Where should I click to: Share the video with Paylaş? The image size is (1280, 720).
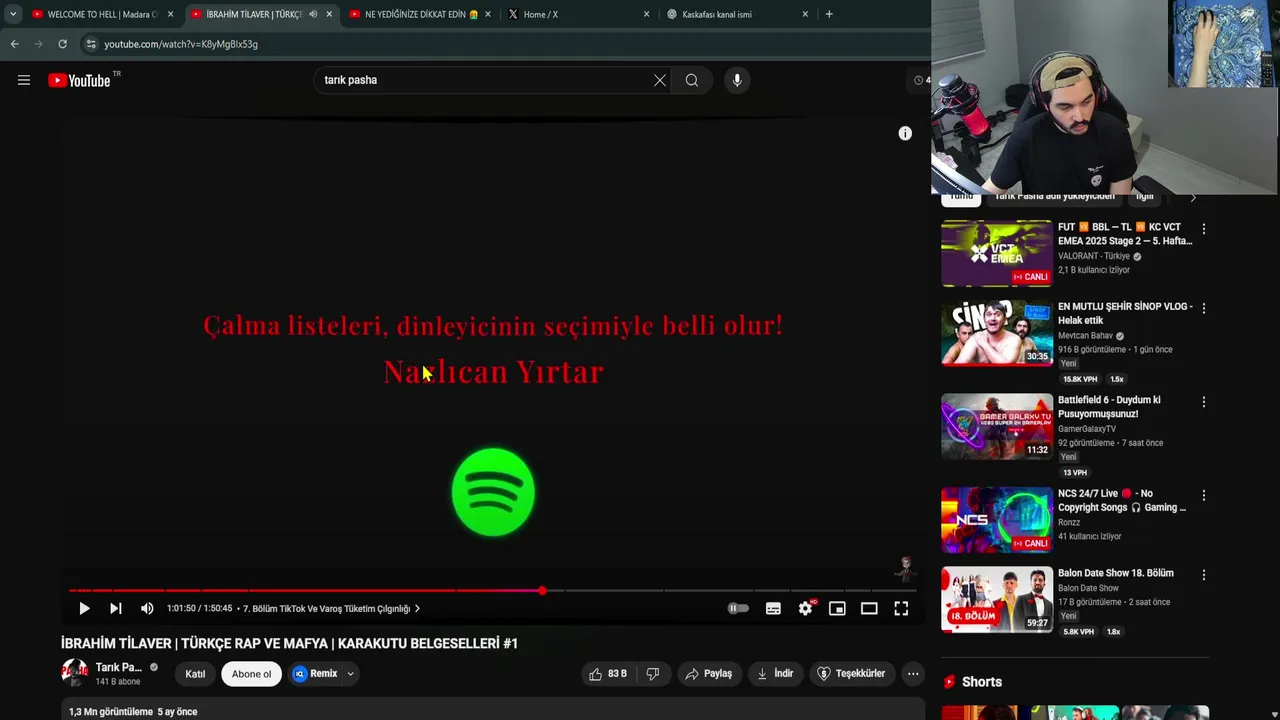[x=708, y=674]
